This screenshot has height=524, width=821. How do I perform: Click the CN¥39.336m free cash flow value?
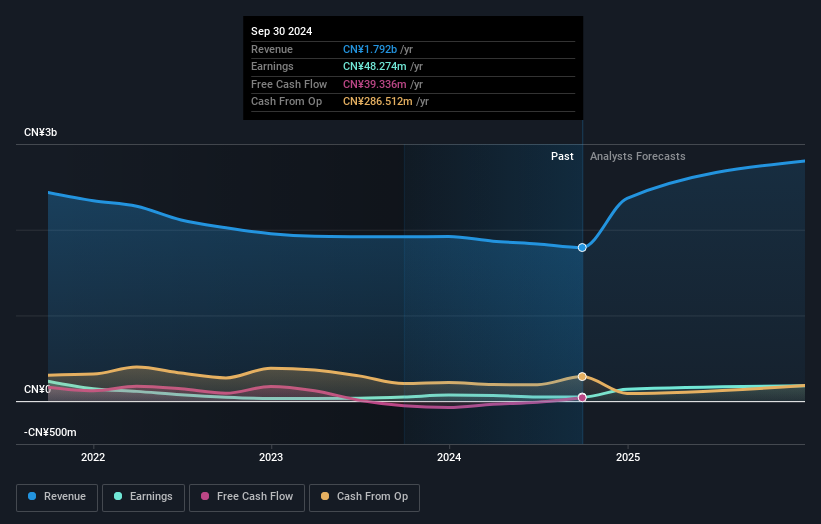click(x=374, y=84)
